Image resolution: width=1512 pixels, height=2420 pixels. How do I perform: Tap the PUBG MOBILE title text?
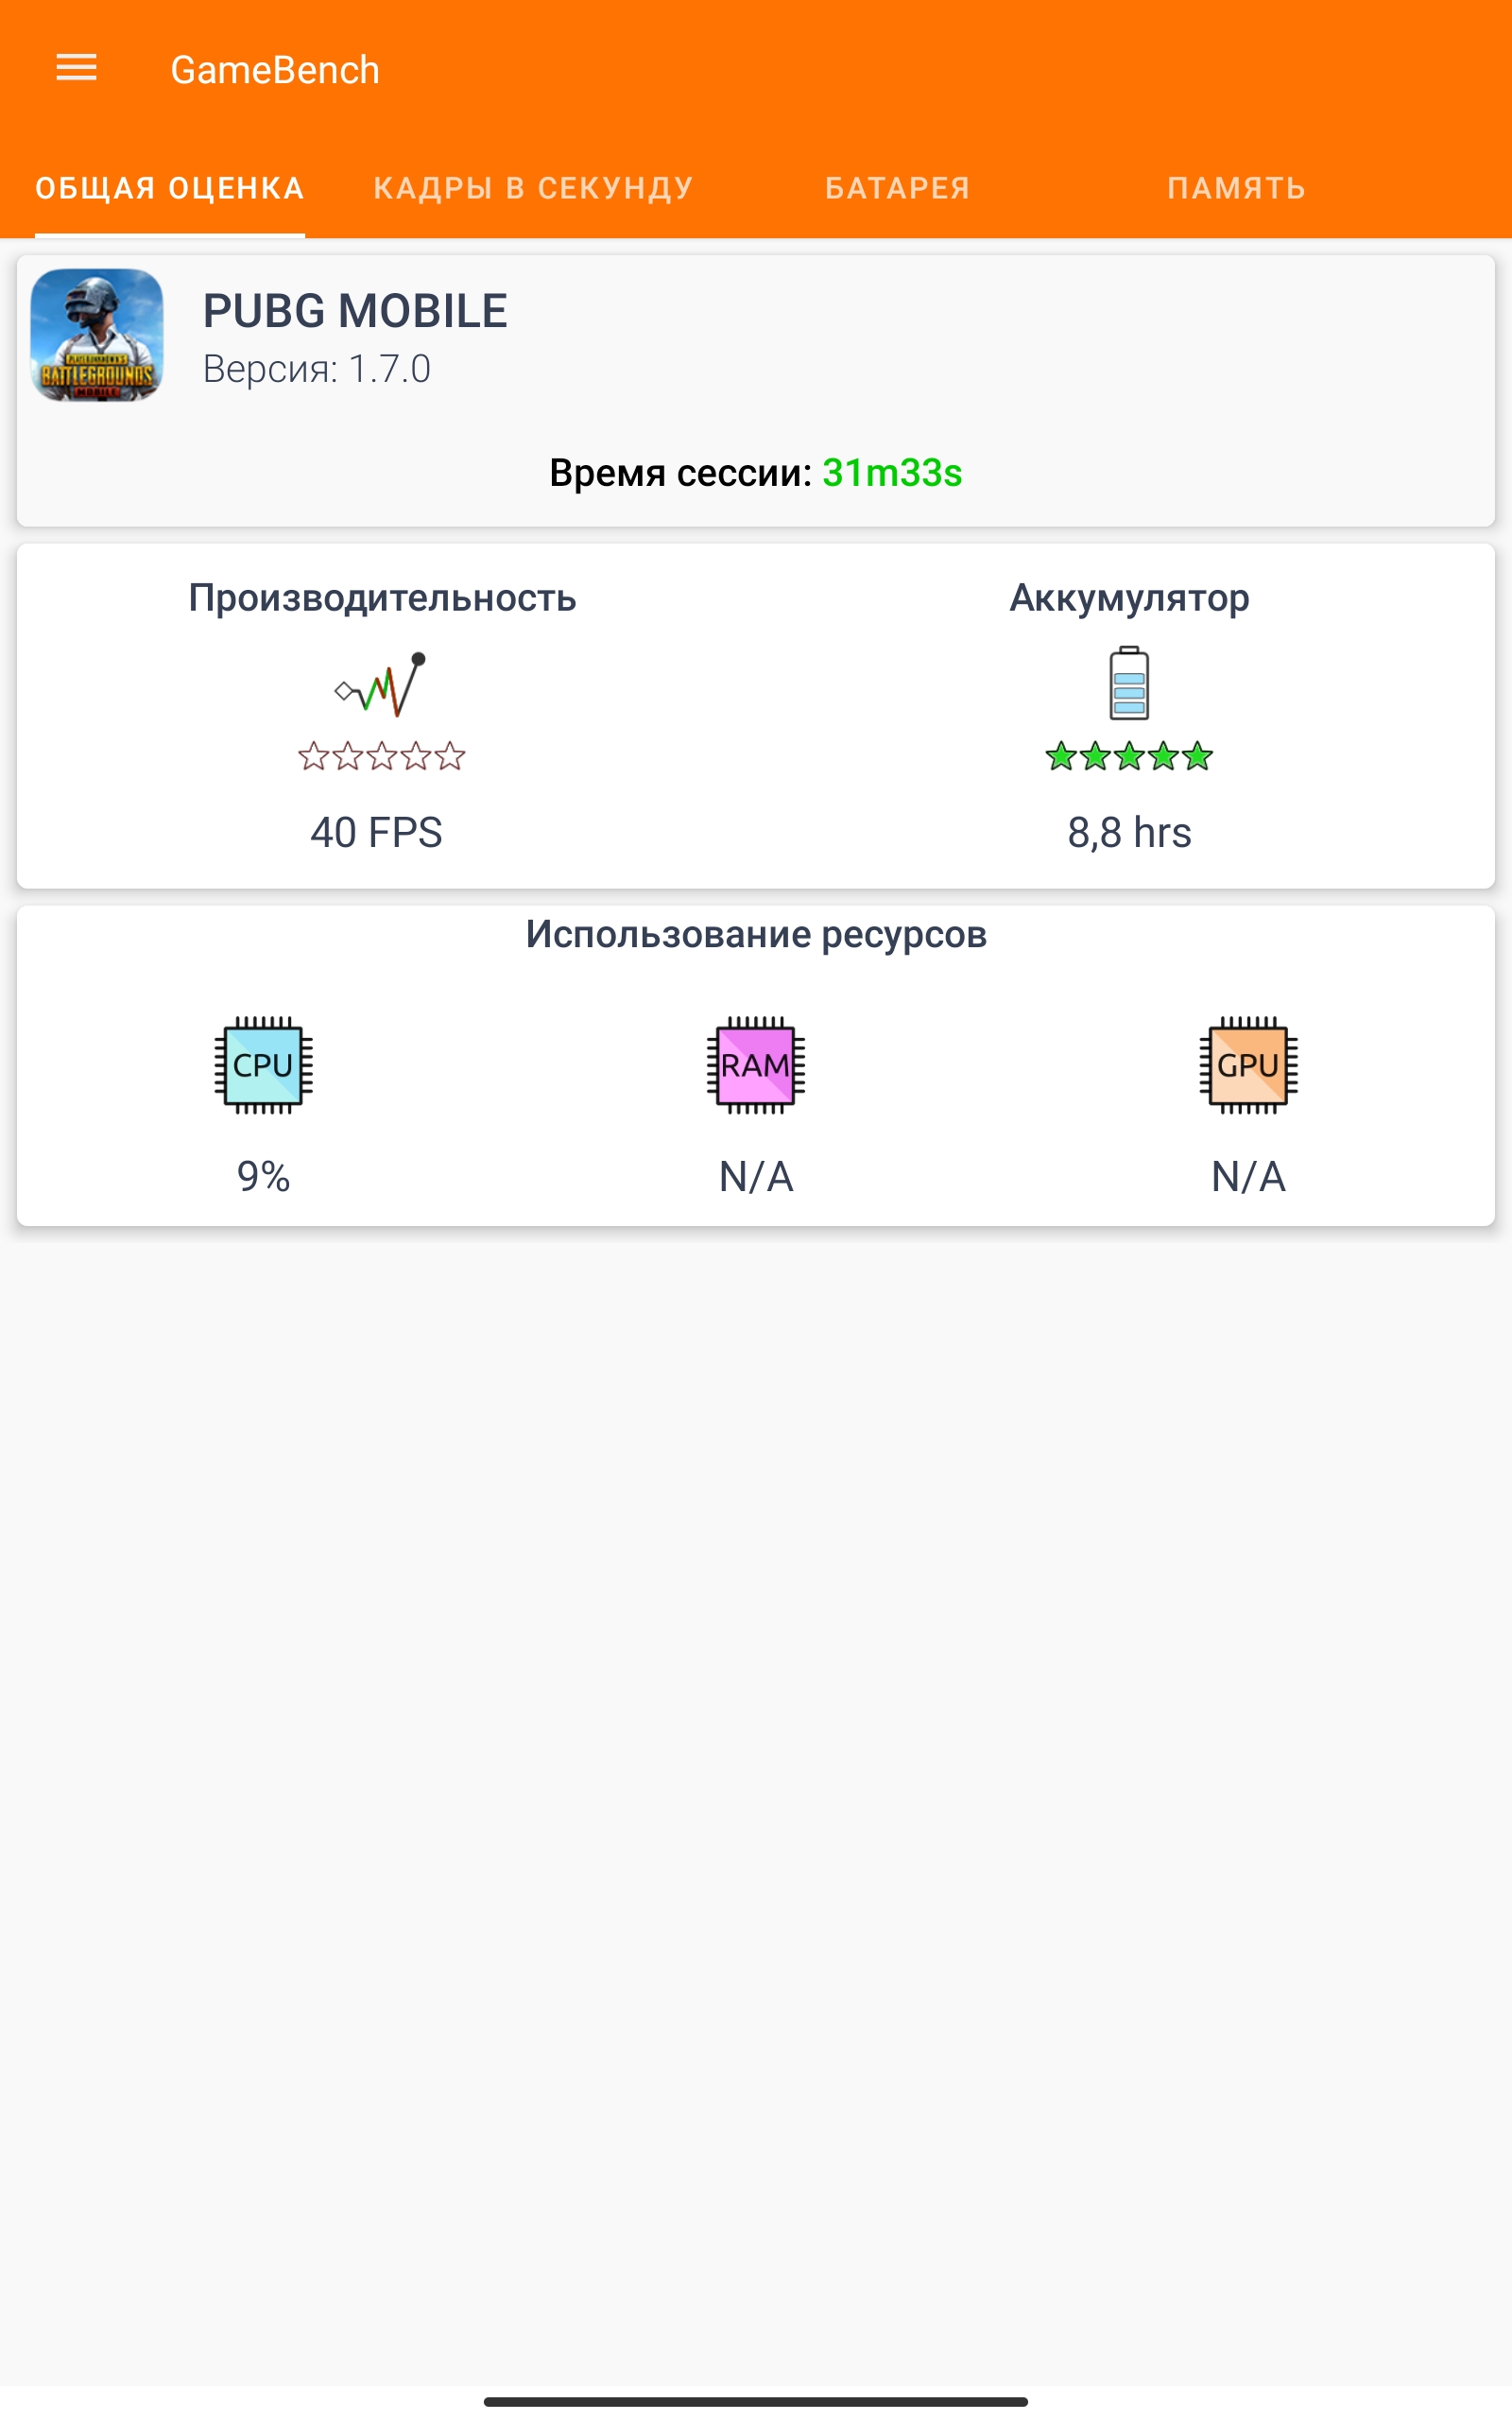[355, 311]
